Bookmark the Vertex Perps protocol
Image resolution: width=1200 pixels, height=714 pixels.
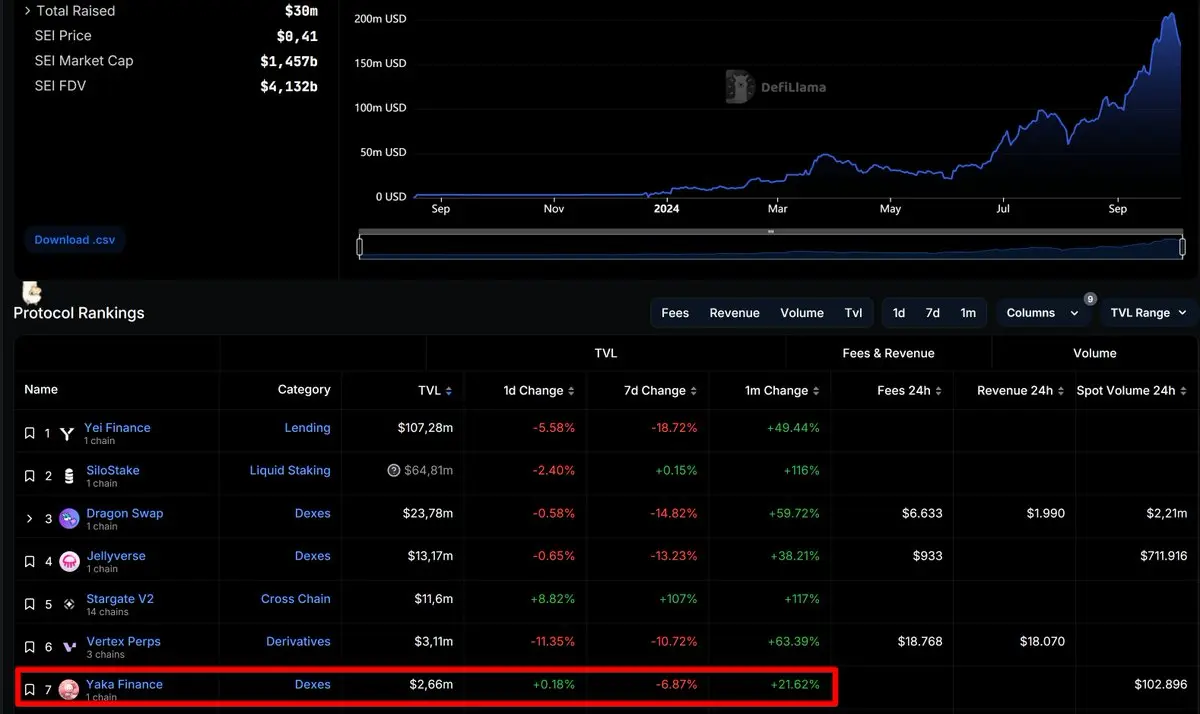click(x=29, y=647)
